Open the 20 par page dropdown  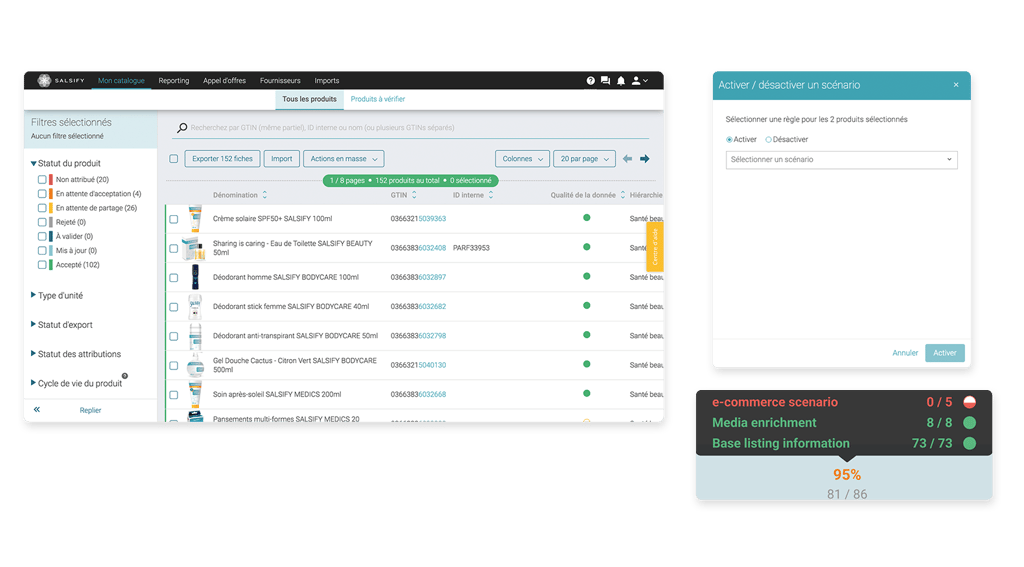click(x=584, y=159)
